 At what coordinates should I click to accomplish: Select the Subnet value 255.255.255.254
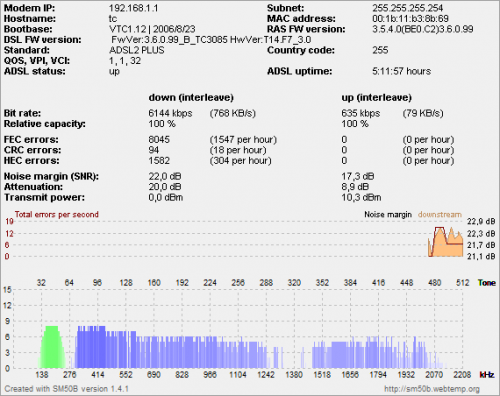coord(407,8)
